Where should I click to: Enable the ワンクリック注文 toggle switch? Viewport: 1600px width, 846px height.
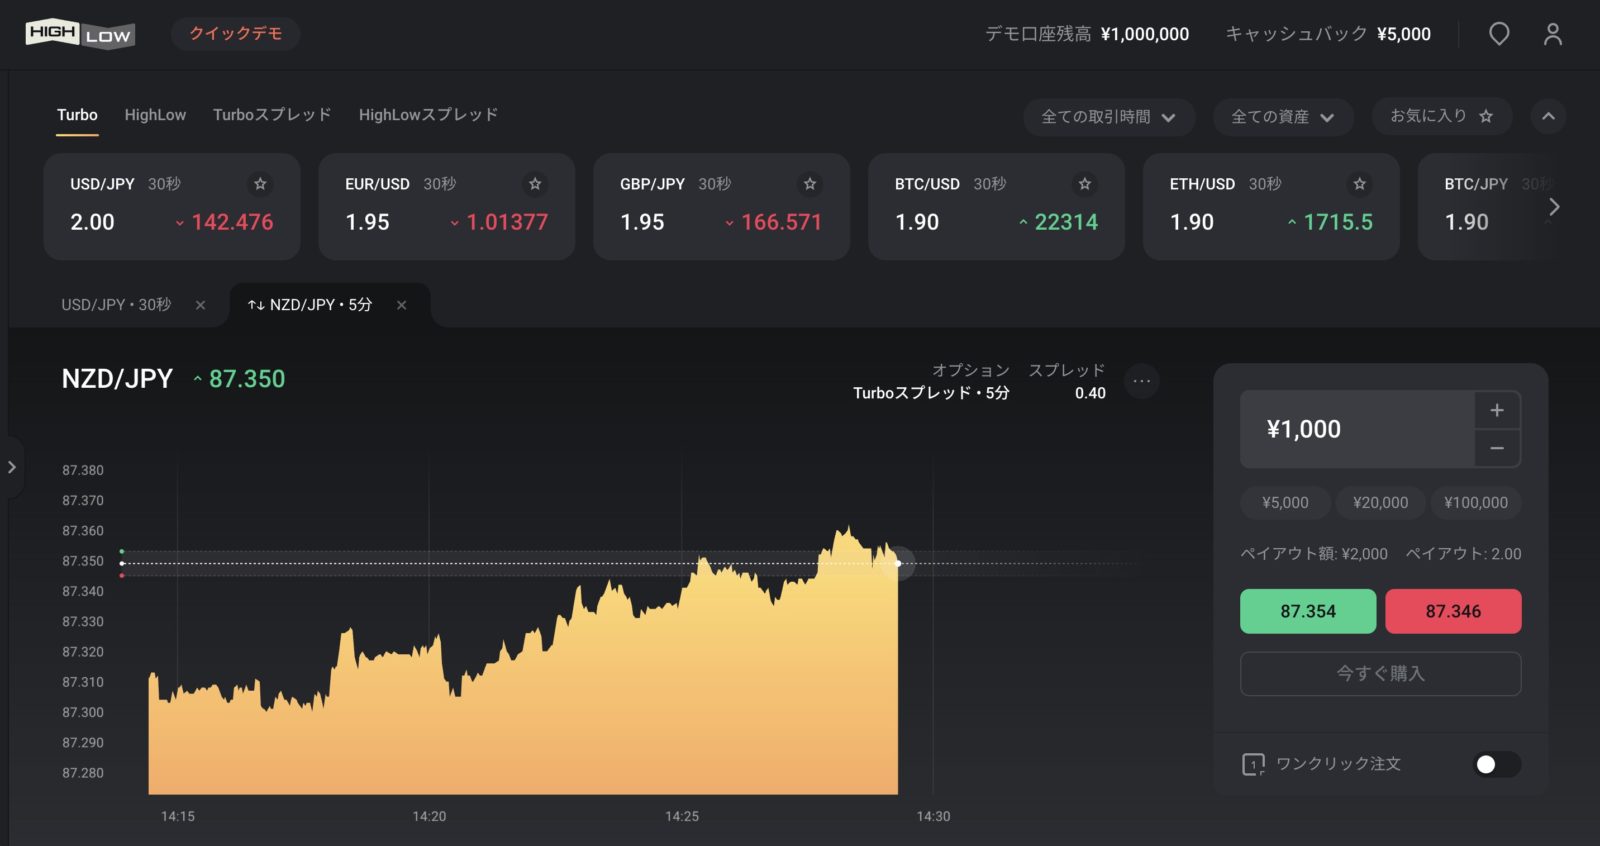tap(1496, 764)
